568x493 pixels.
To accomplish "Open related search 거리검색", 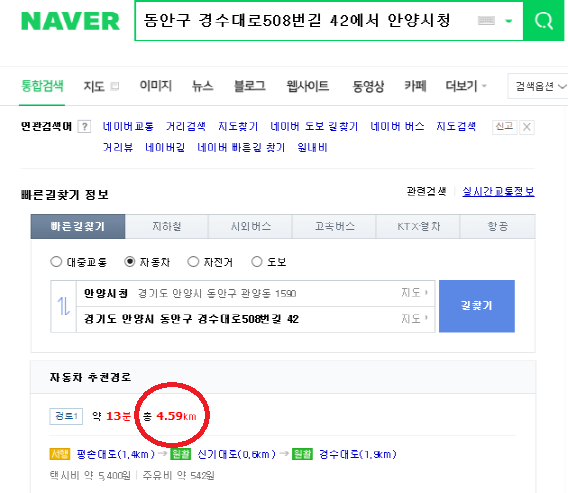I will [x=186, y=126].
